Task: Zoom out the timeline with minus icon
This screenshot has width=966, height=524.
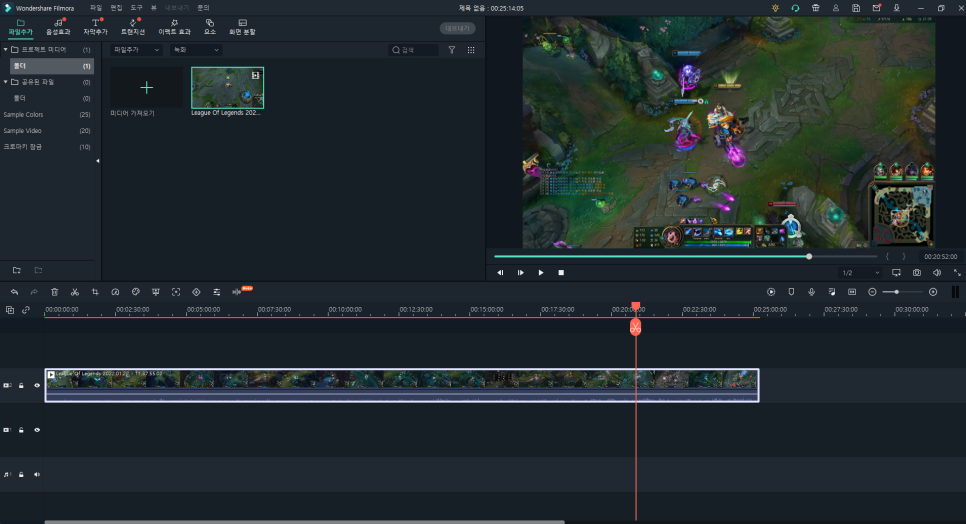Action: click(872, 292)
